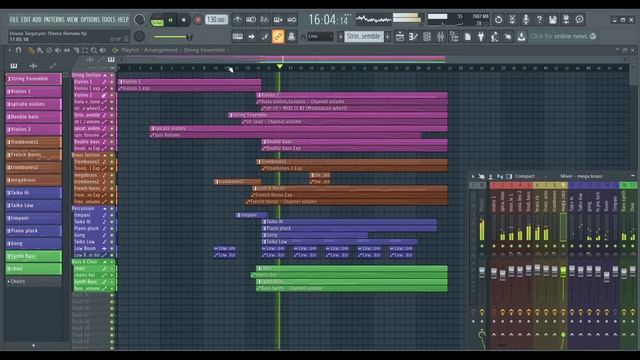This screenshot has height=360, width=640.
Task: Open the pattern selector showing Strin..semble
Action: (x=364, y=37)
